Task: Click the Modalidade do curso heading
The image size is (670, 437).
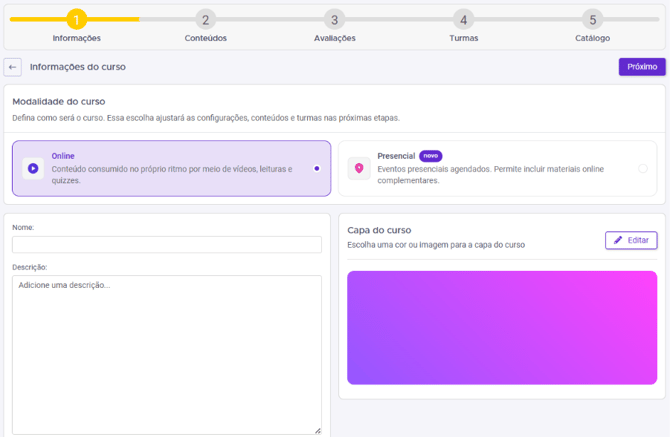Action: click(59, 102)
